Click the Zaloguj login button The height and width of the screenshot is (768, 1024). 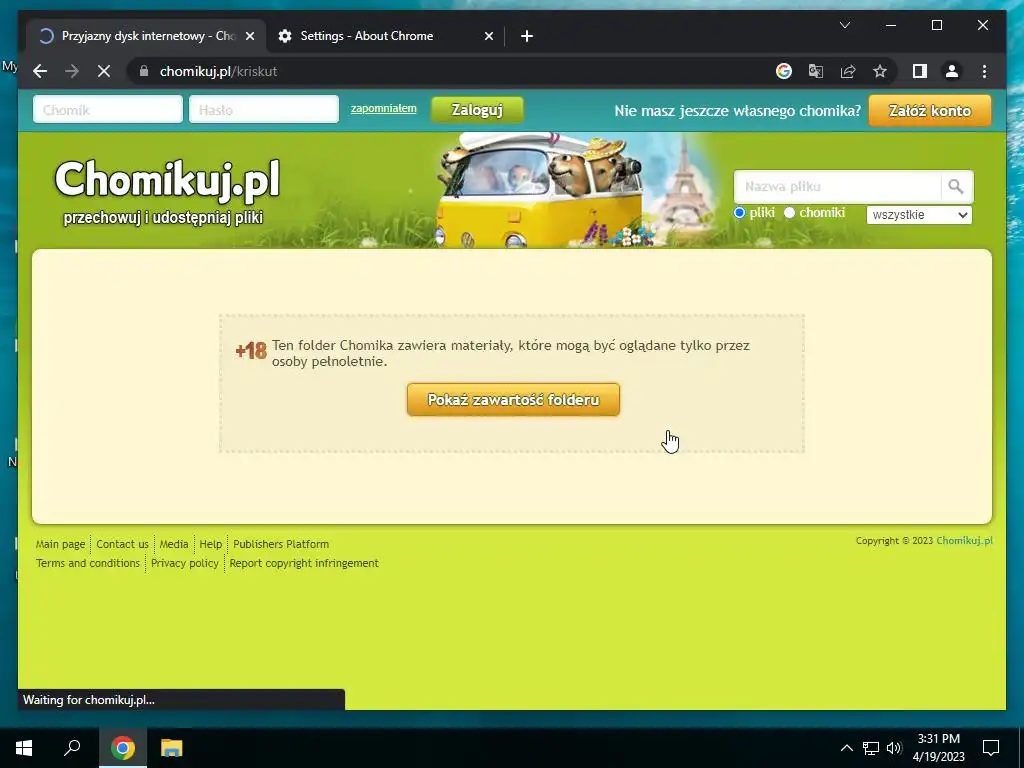(477, 110)
